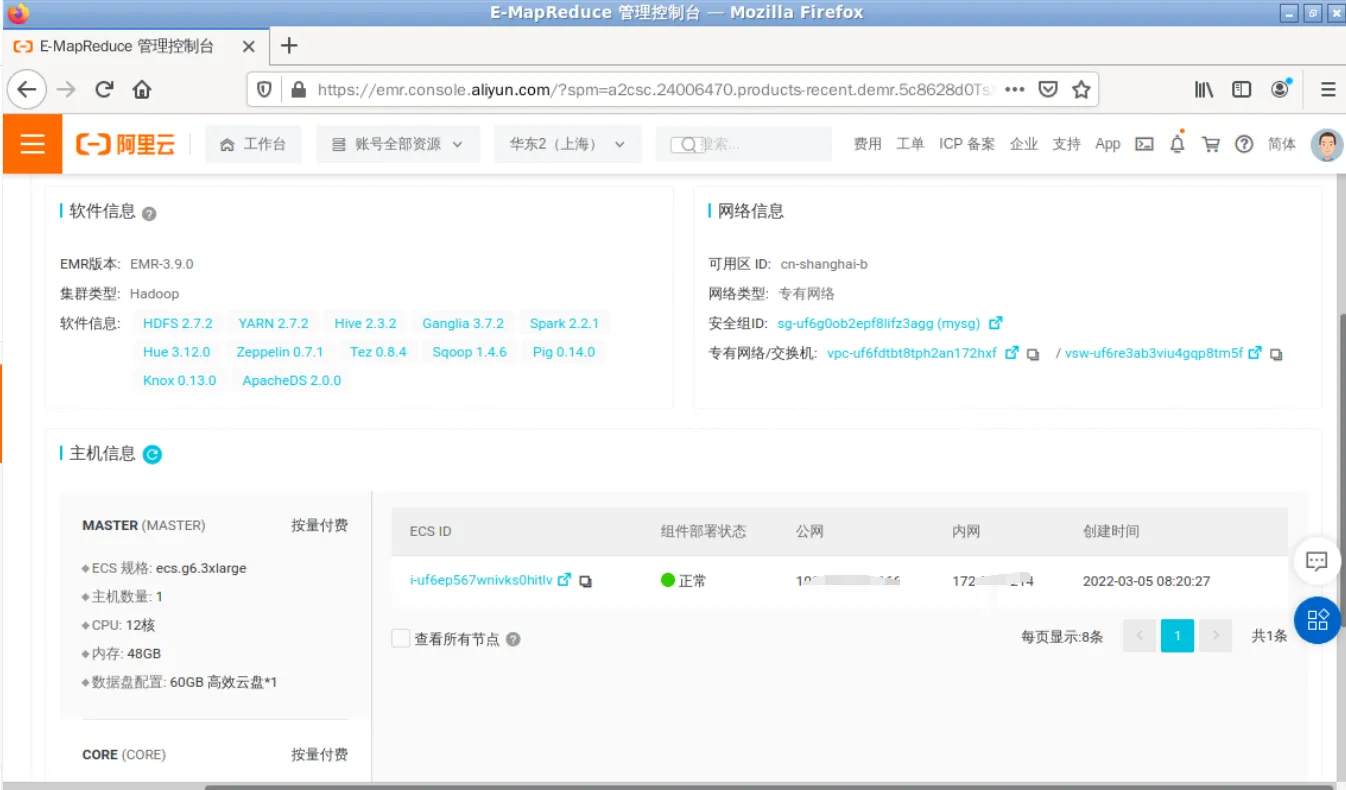Open the vpc-uf6fdtbt8tph2an172hxf link
1346x790 pixels.
(912, 352)
